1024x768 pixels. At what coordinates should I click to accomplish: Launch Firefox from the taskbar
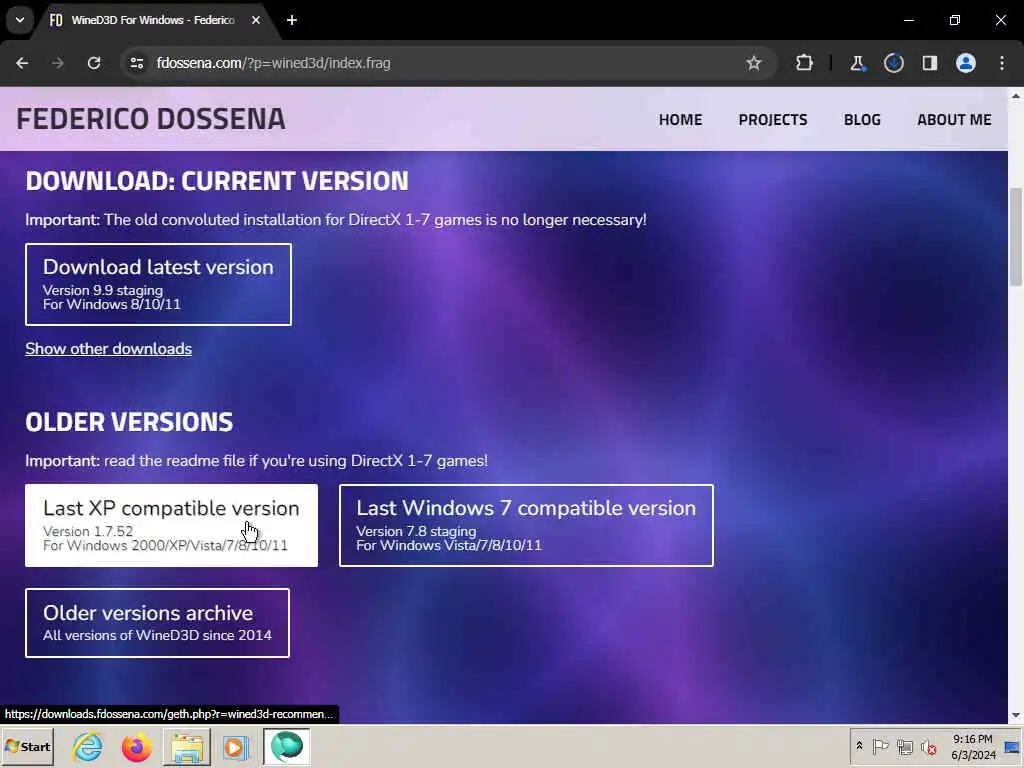(x=136, y=746)
